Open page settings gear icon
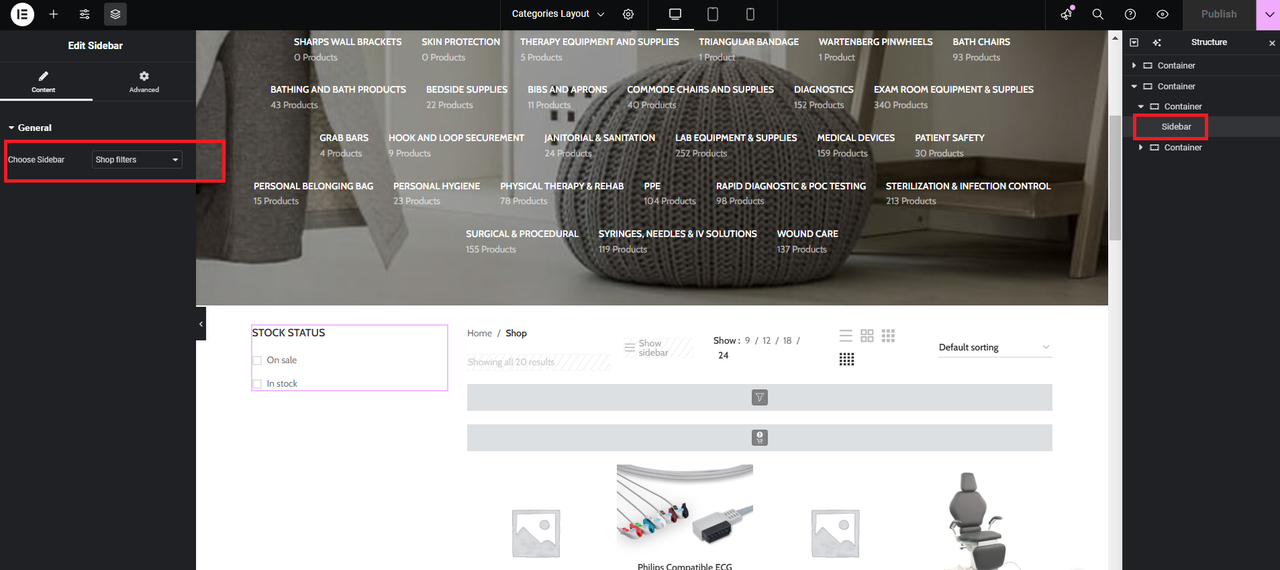The image size is (1280, 570). (628, 14)
